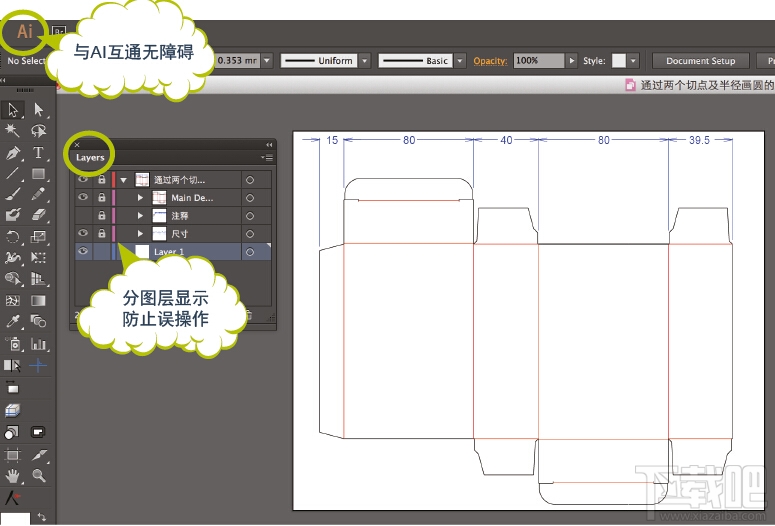Select the Mesh tool
Viewport: 775px width, 526px height.
[x=12, y=301]
